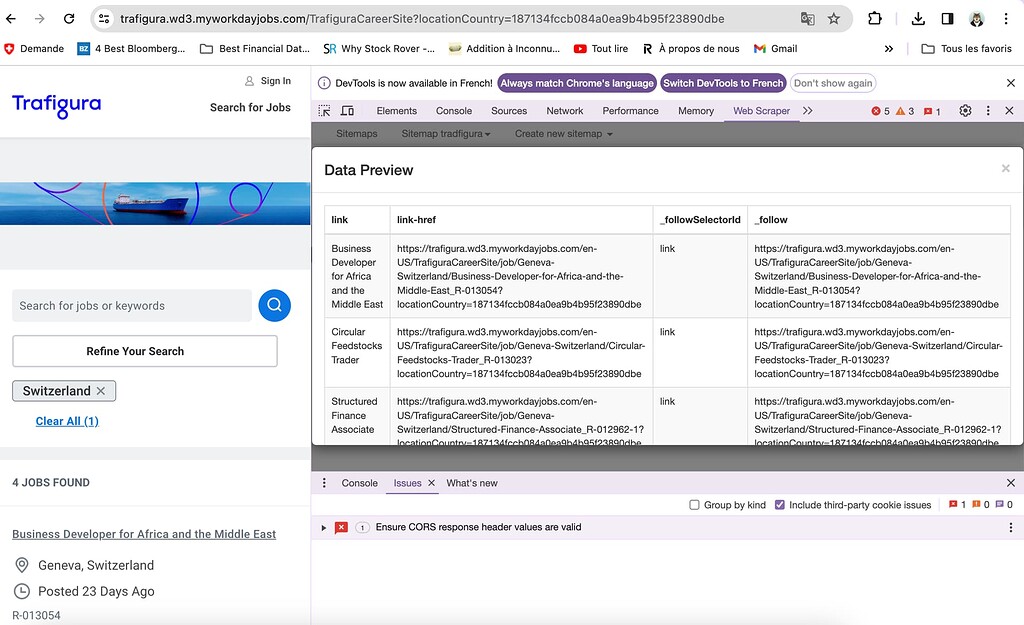Open the Sitemap tradfigura dropdown
Viewport: 1024px width, 625px height.
click(446, 134)
